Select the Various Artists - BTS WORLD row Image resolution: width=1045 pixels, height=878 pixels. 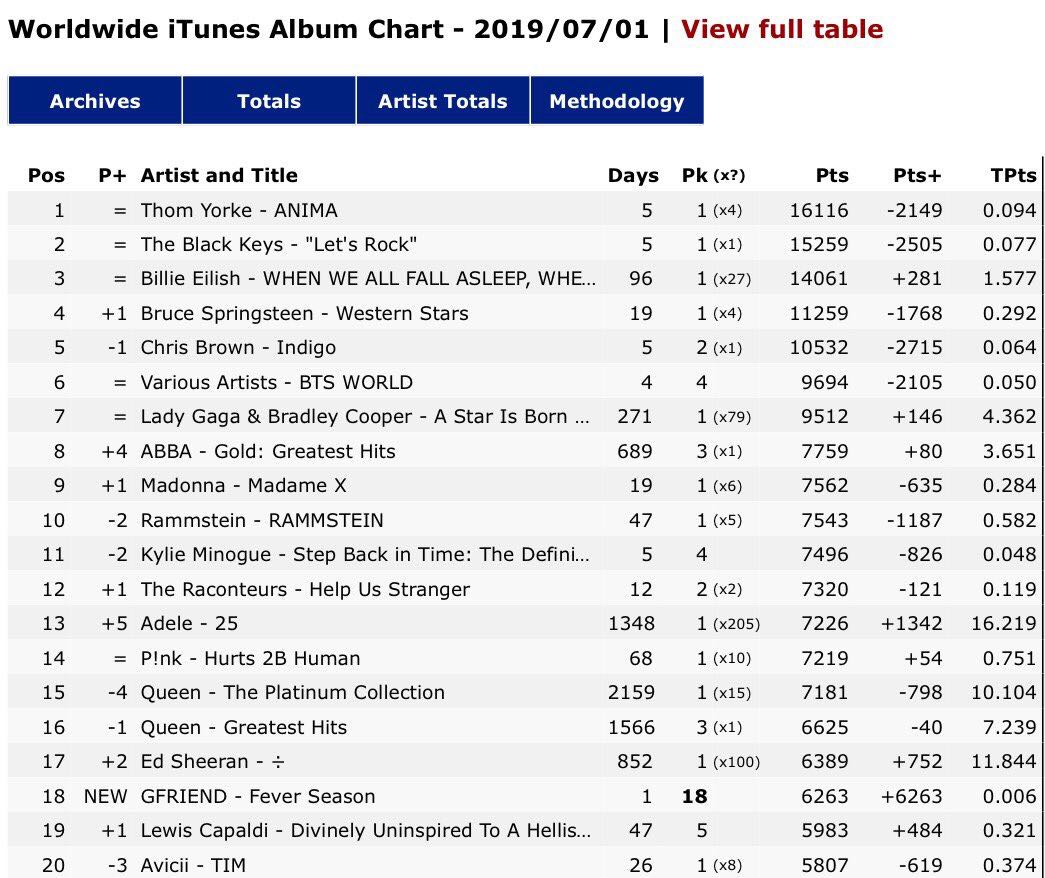(524, 382)
